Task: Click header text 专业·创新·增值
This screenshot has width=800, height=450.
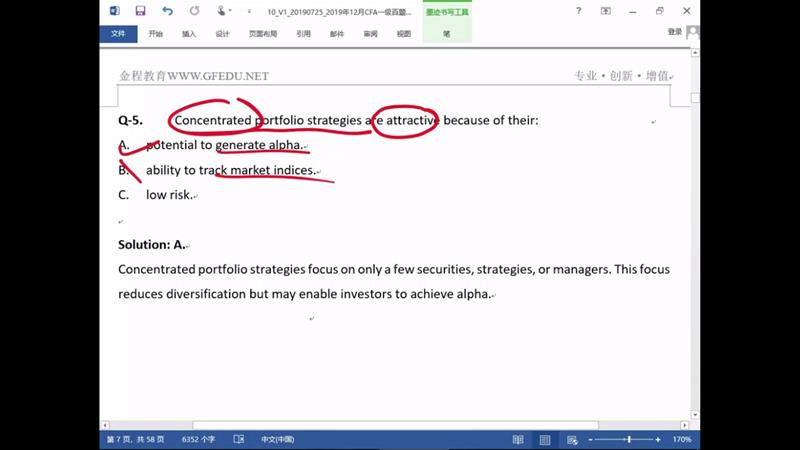Action: point(621,76)
